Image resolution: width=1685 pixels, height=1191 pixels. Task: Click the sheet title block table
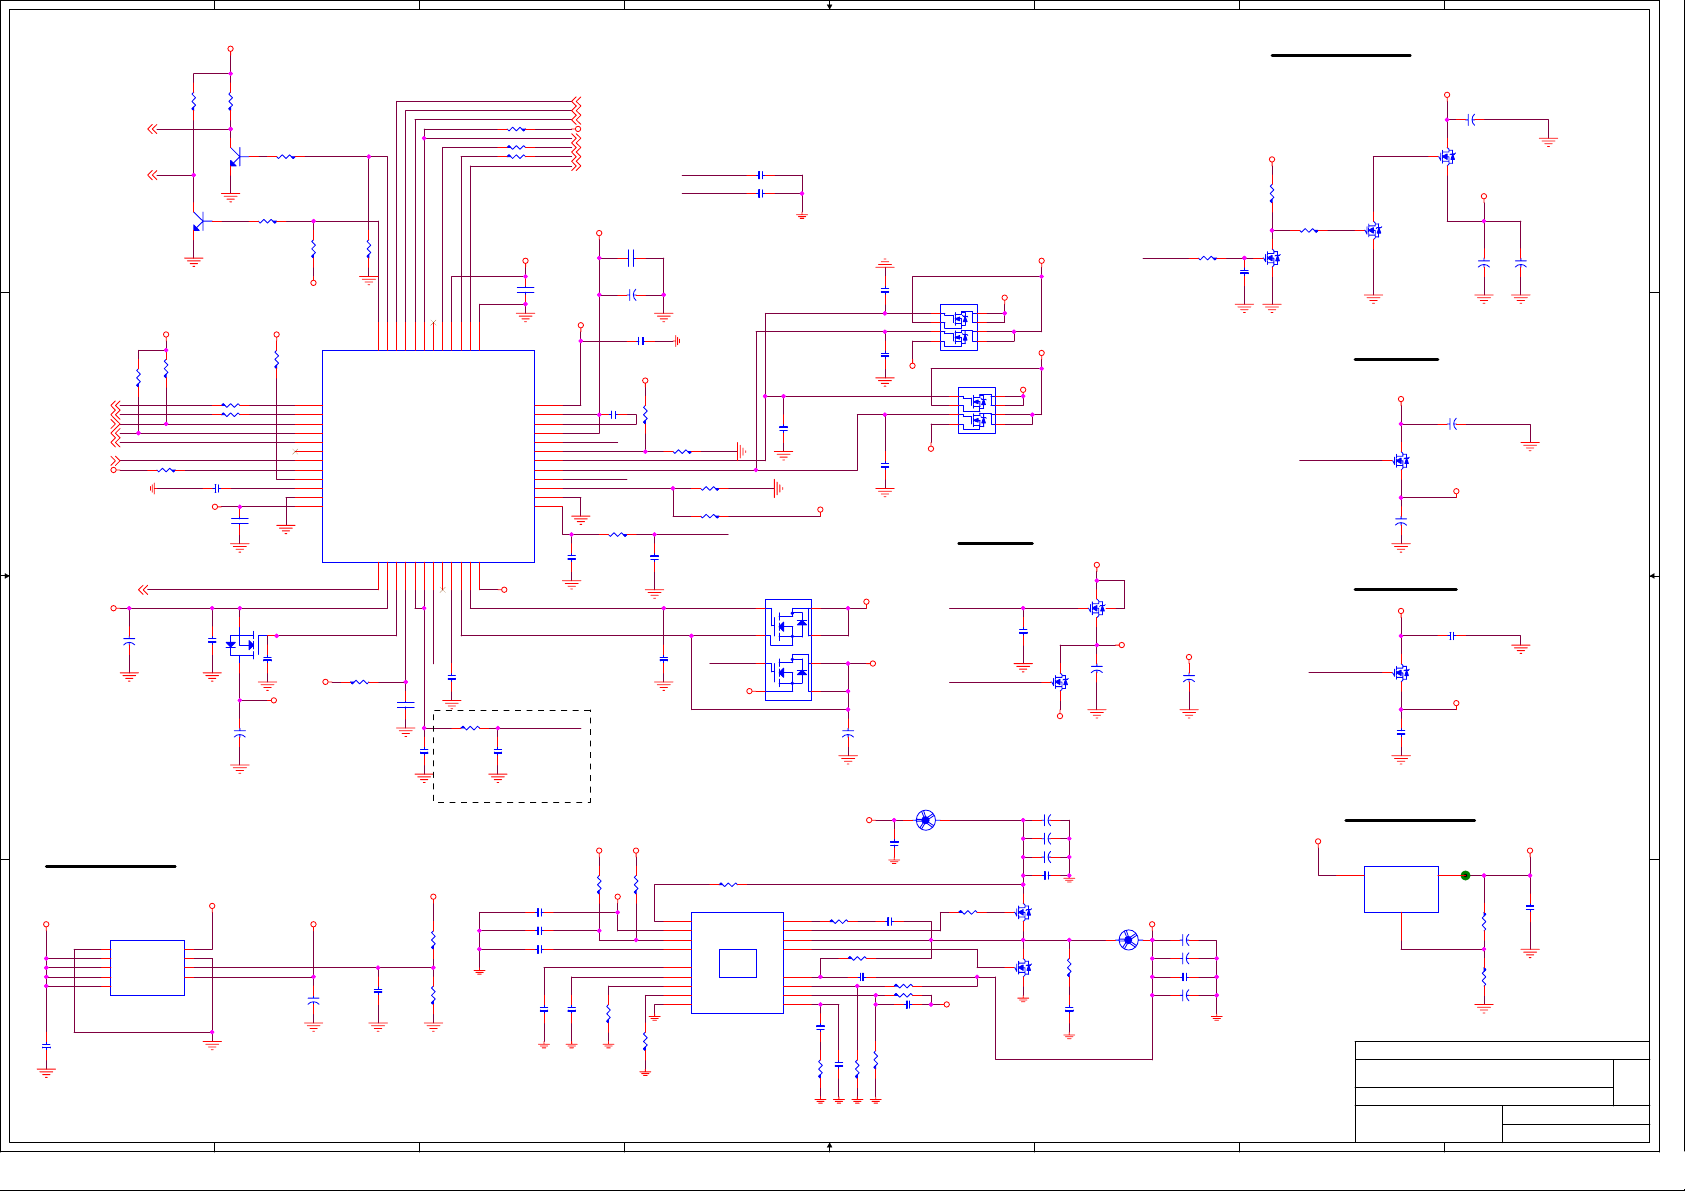1502,1092
